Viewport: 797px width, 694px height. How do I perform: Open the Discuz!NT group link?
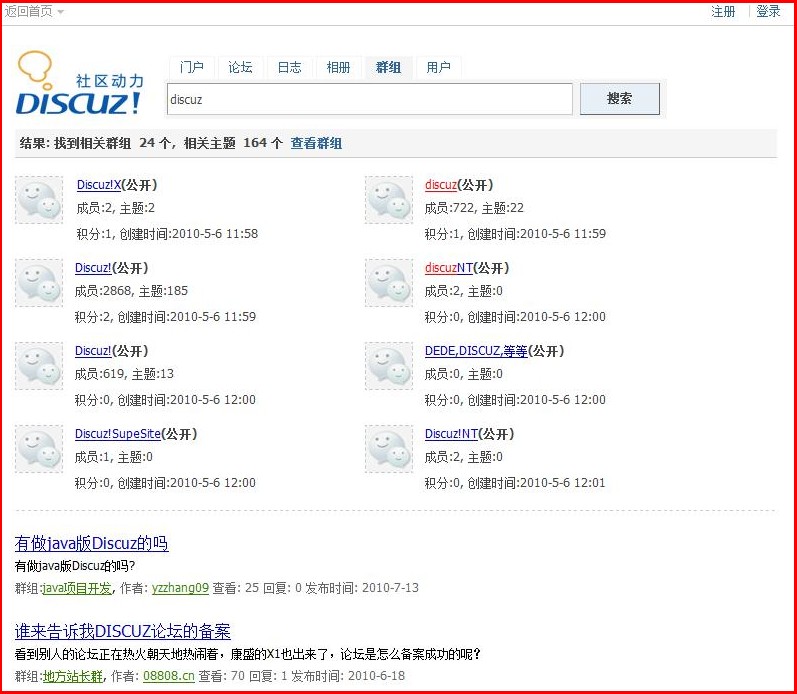(x=451, y=434)
